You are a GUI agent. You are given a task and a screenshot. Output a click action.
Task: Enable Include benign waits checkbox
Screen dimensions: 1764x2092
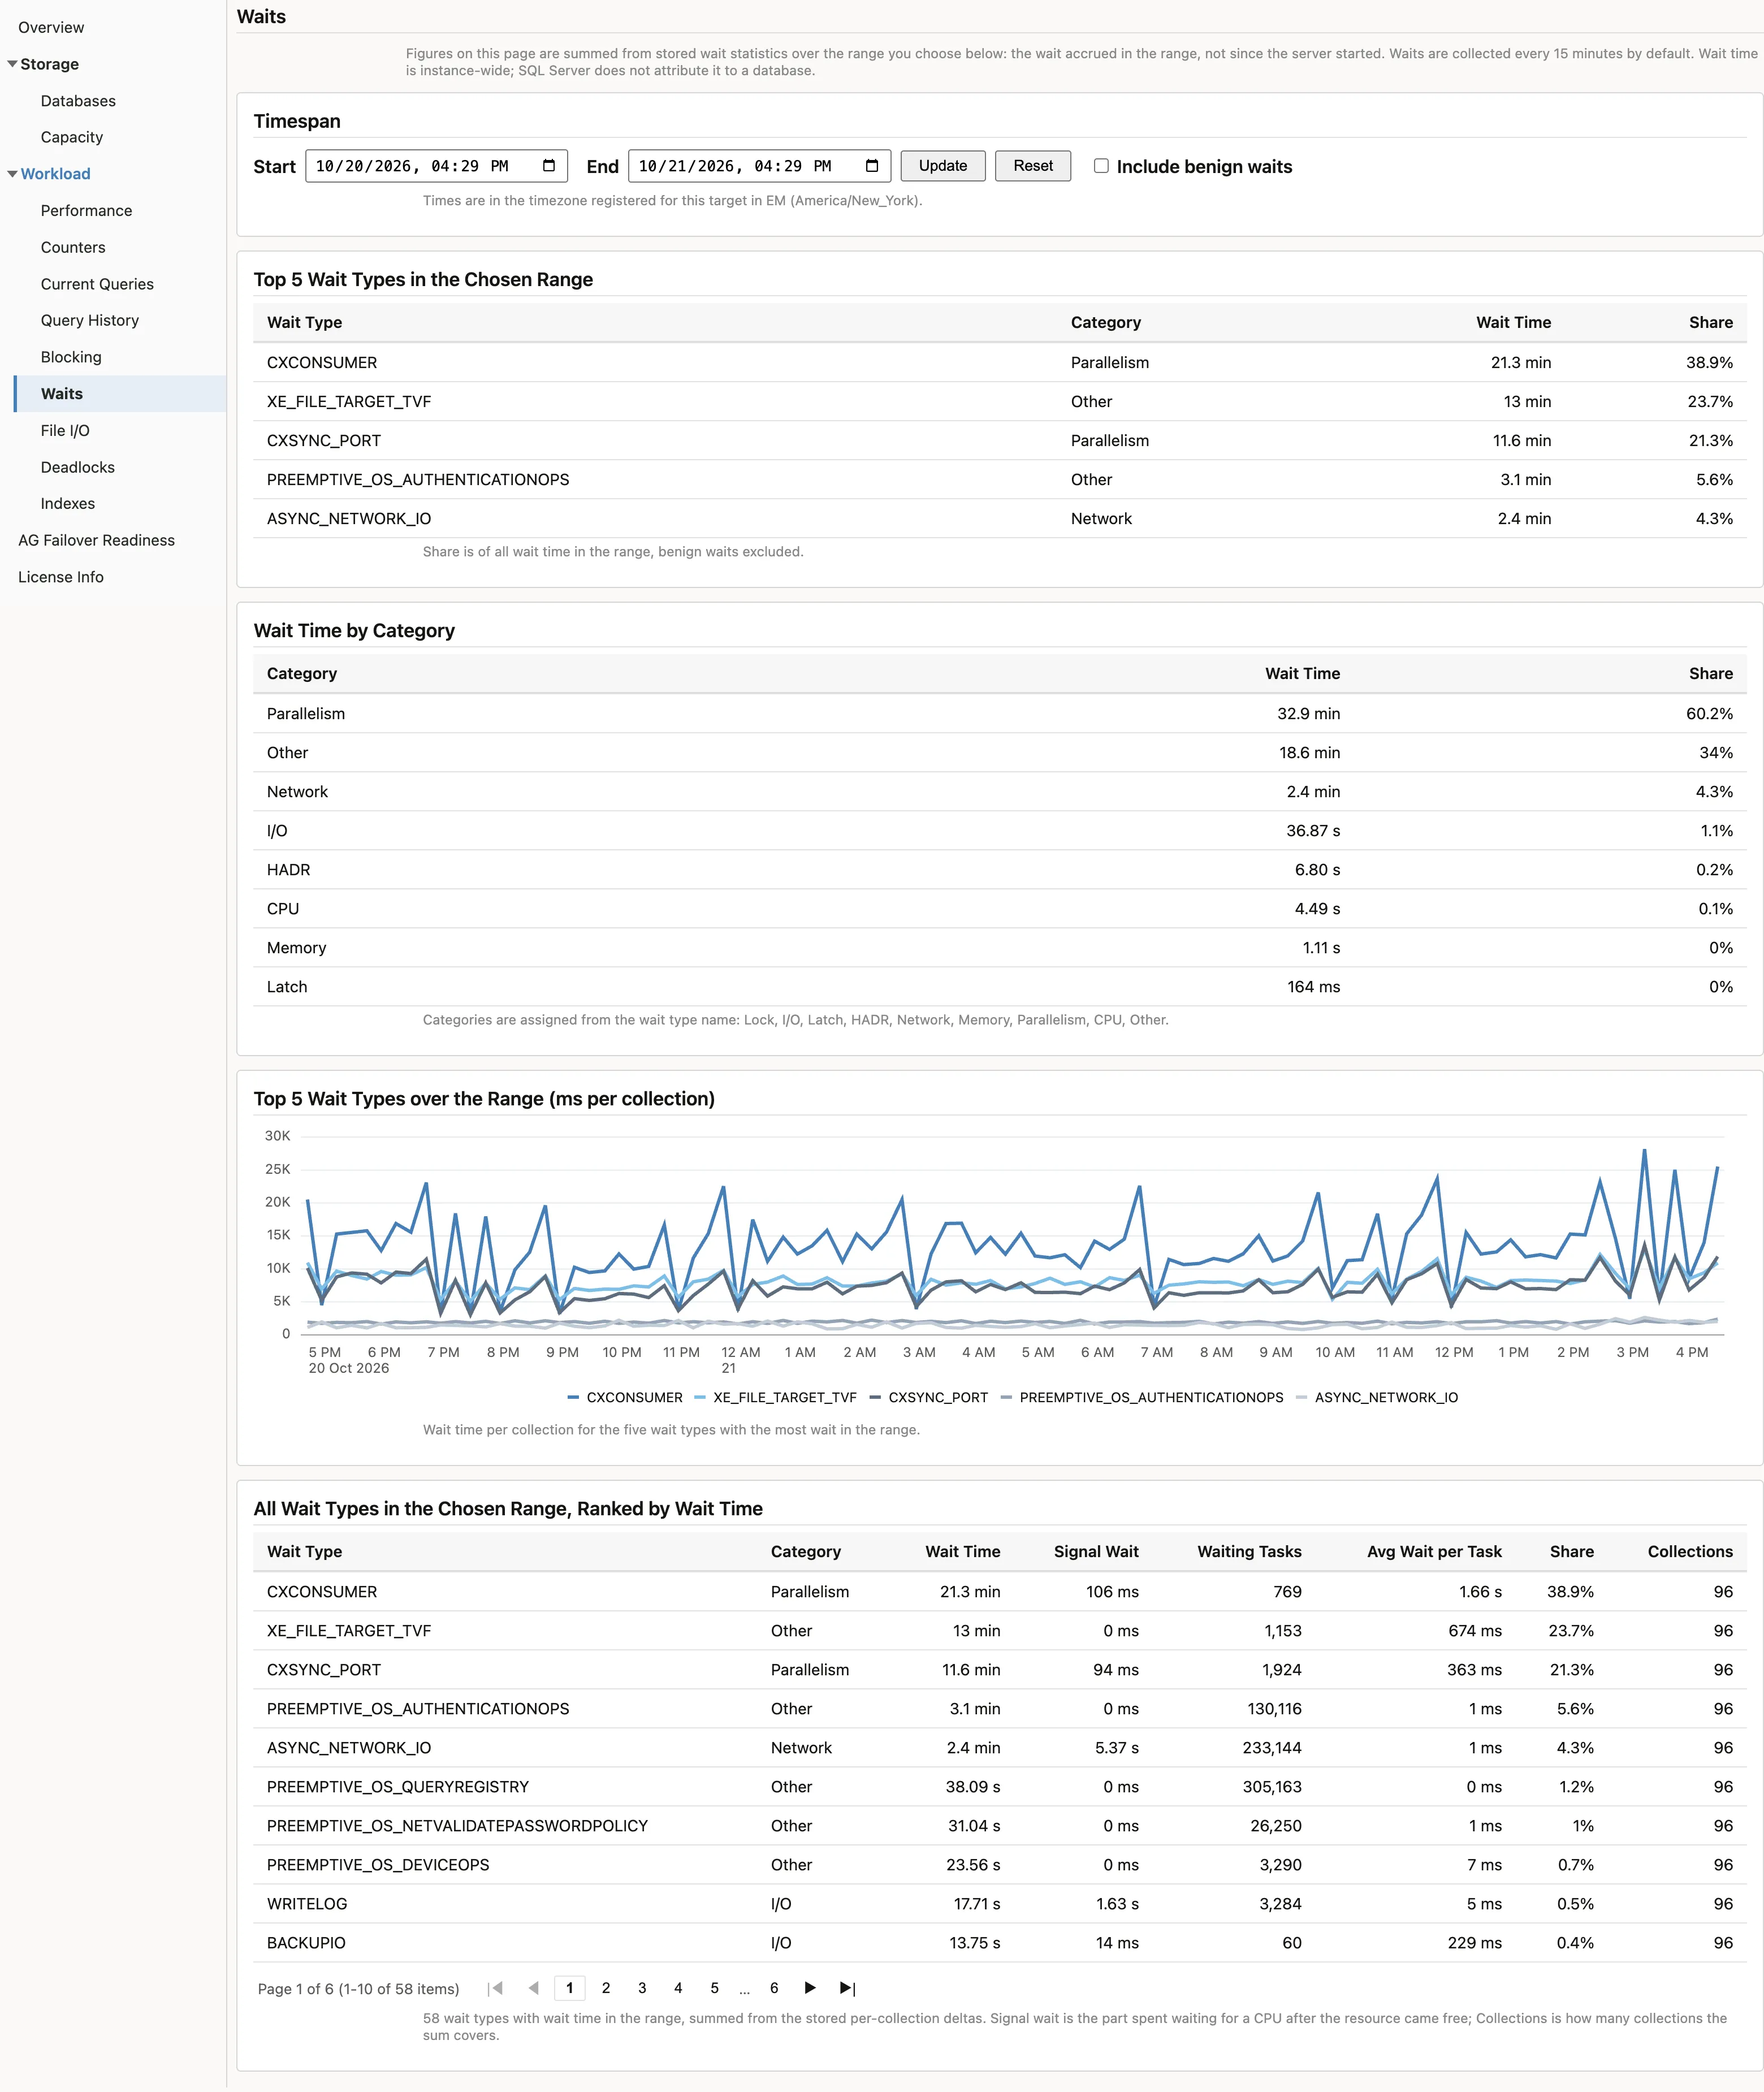[x=1101, y=166]
